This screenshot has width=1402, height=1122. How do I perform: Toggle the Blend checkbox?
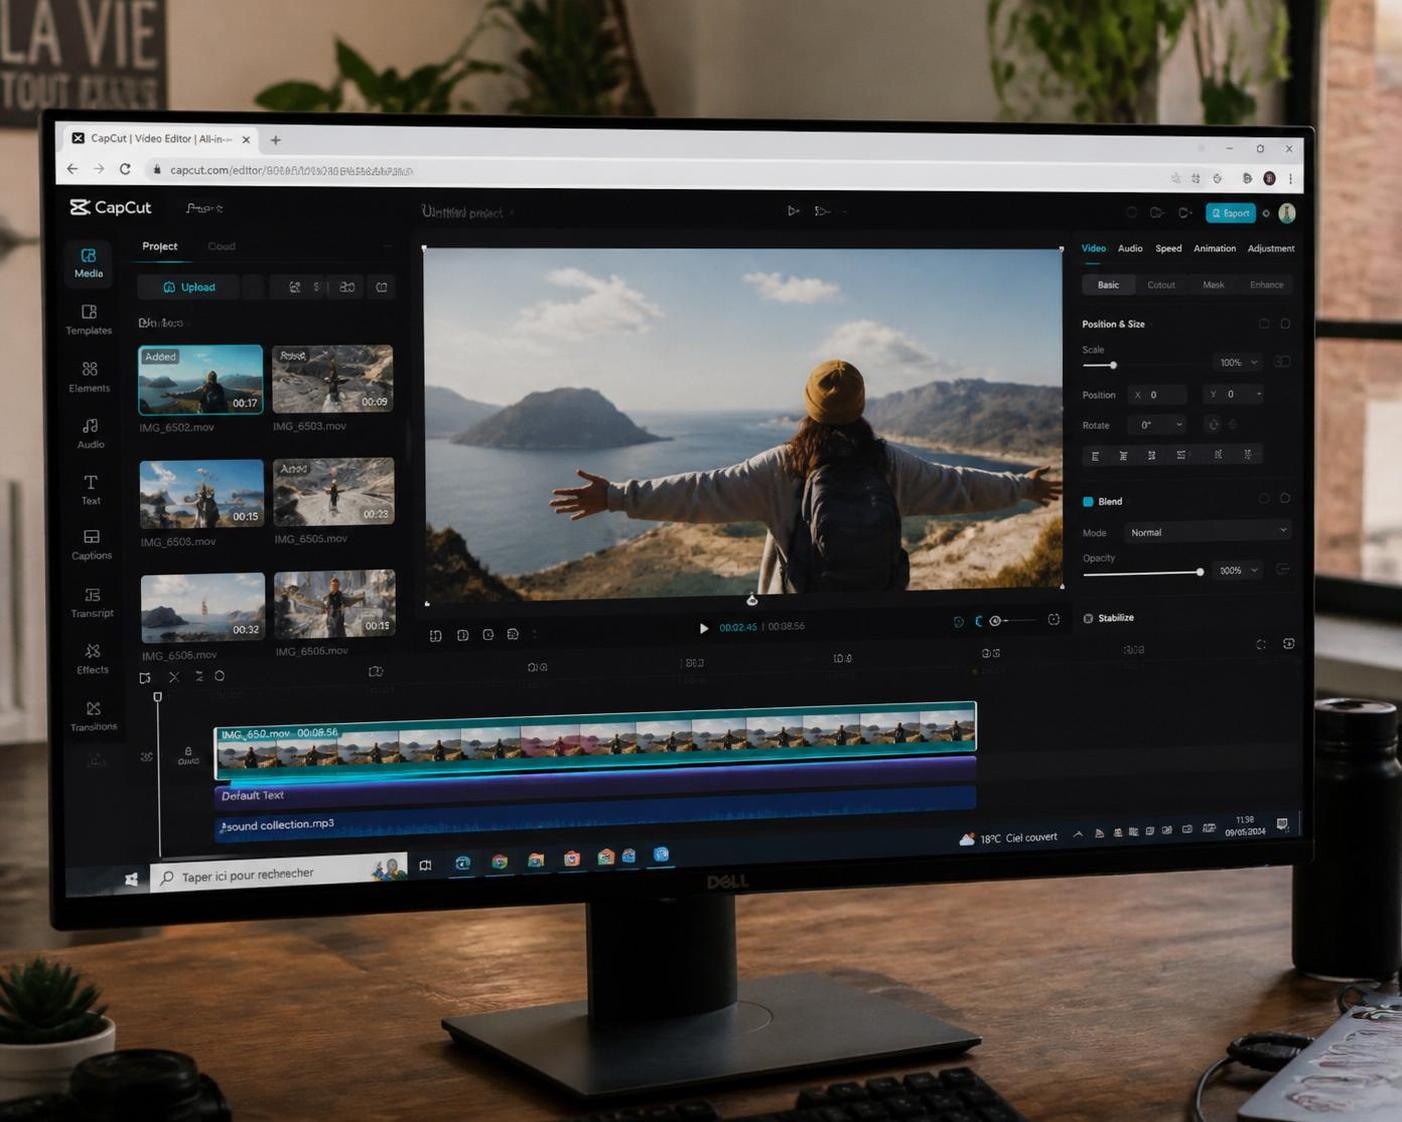point(1088,501)
